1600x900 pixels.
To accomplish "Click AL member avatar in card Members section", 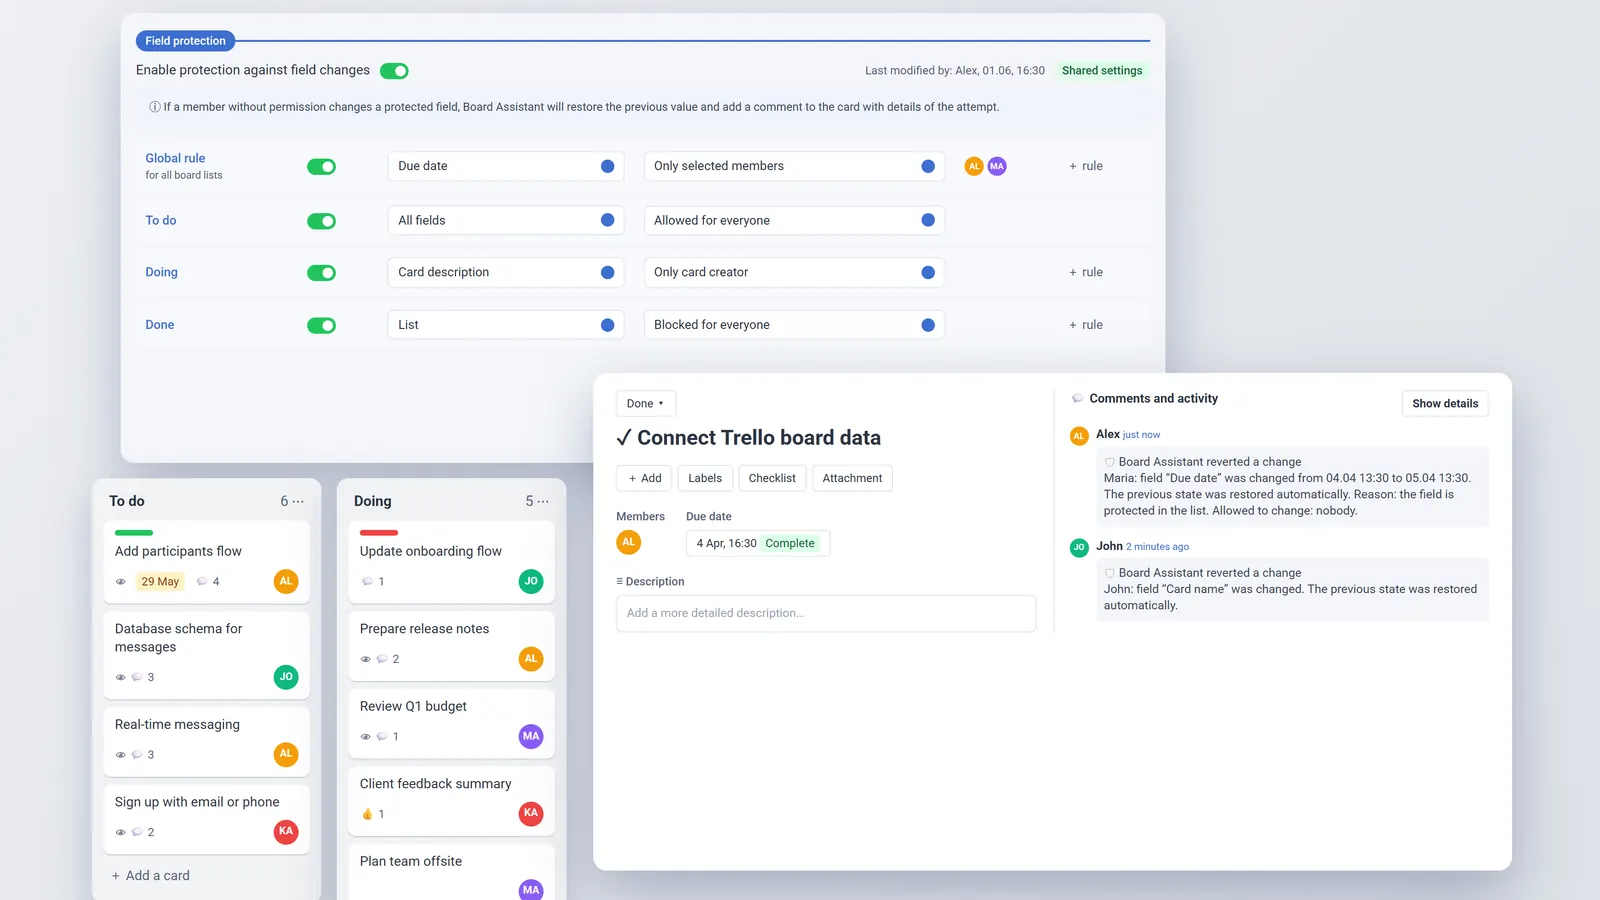I will pyautogui.click(x=628, y=542).
